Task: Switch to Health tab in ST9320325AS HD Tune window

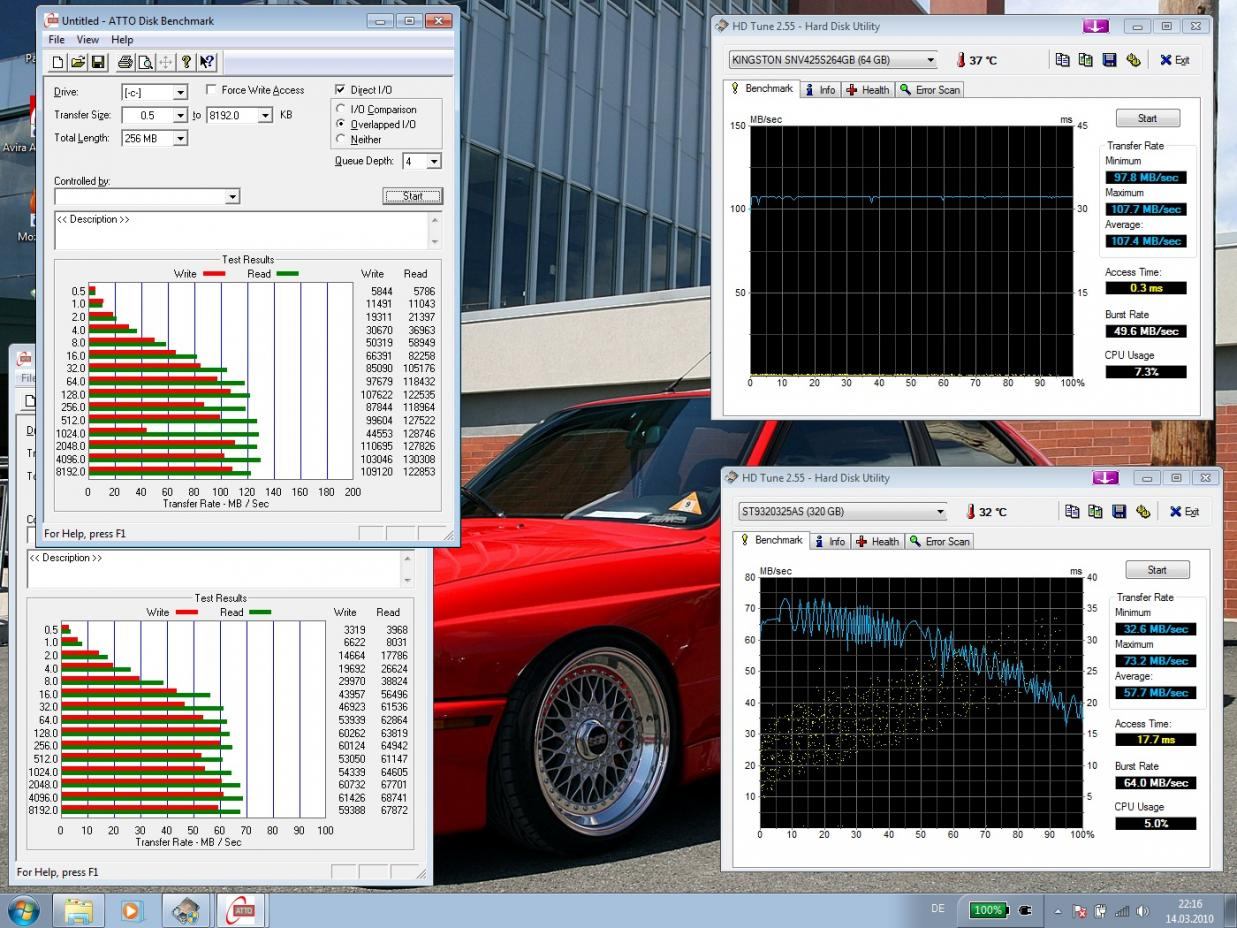Action: click(x=878, y=542)
